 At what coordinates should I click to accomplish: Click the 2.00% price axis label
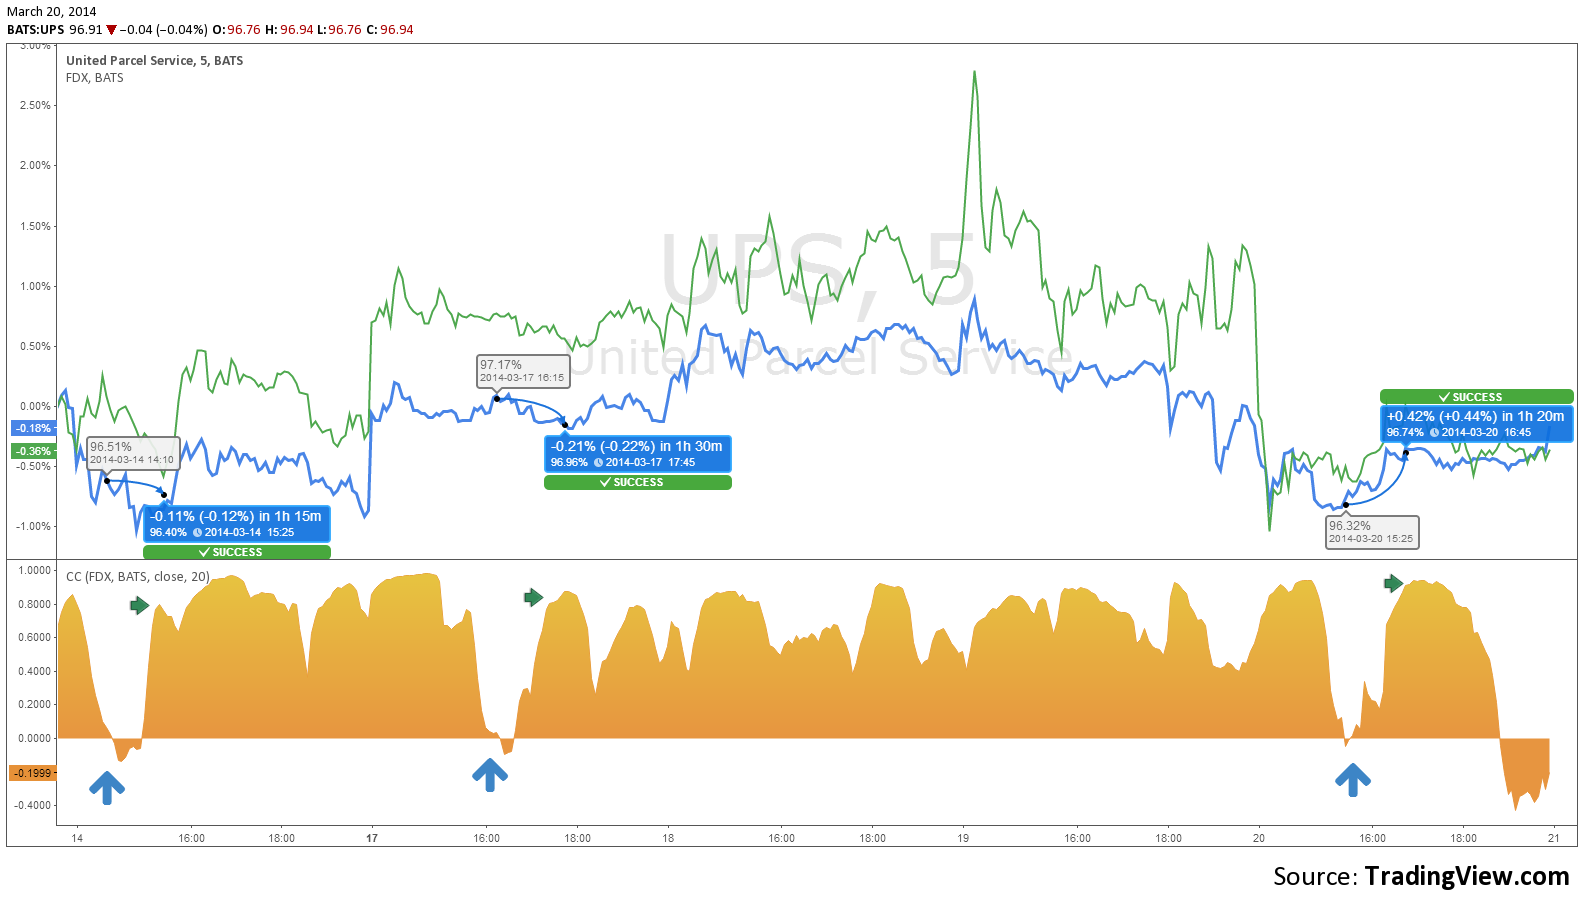[35, 165]
